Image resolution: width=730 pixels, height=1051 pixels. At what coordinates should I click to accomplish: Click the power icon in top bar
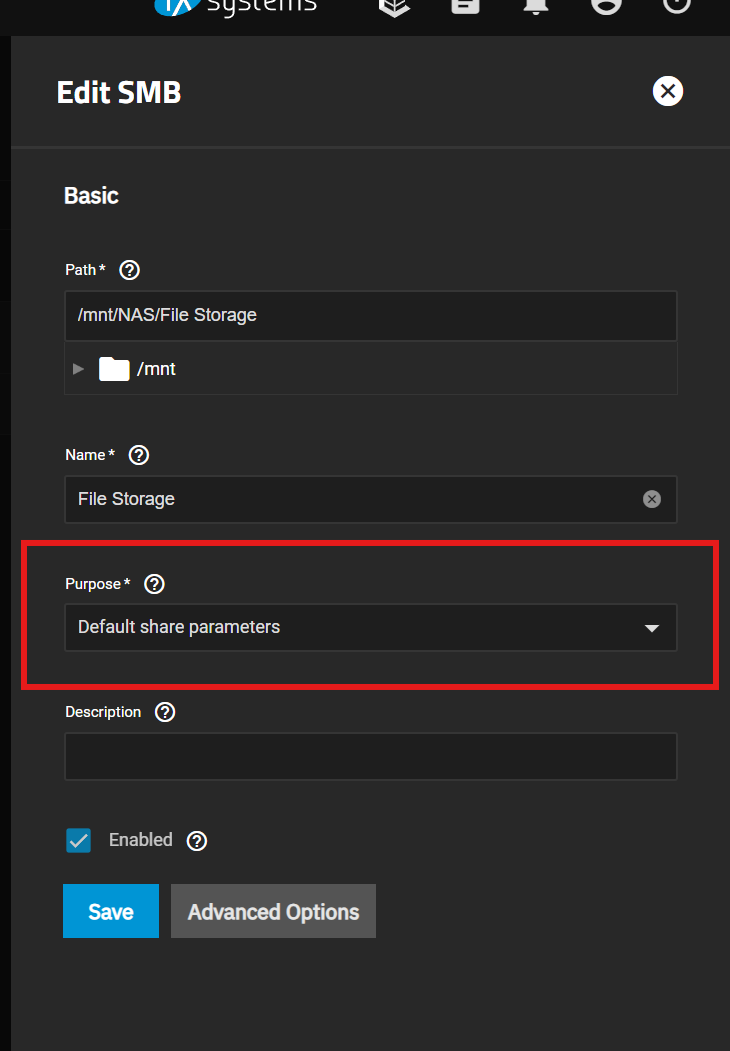676,5
